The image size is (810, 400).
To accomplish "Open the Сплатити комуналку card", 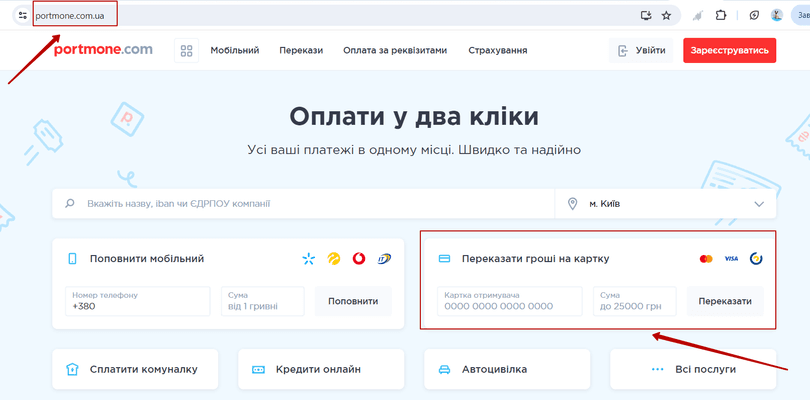I will (x=135, y=370).
